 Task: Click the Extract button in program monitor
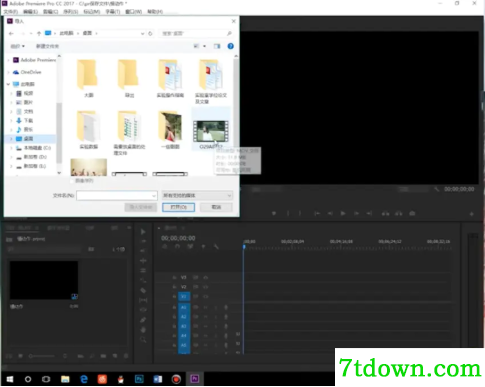399,213
